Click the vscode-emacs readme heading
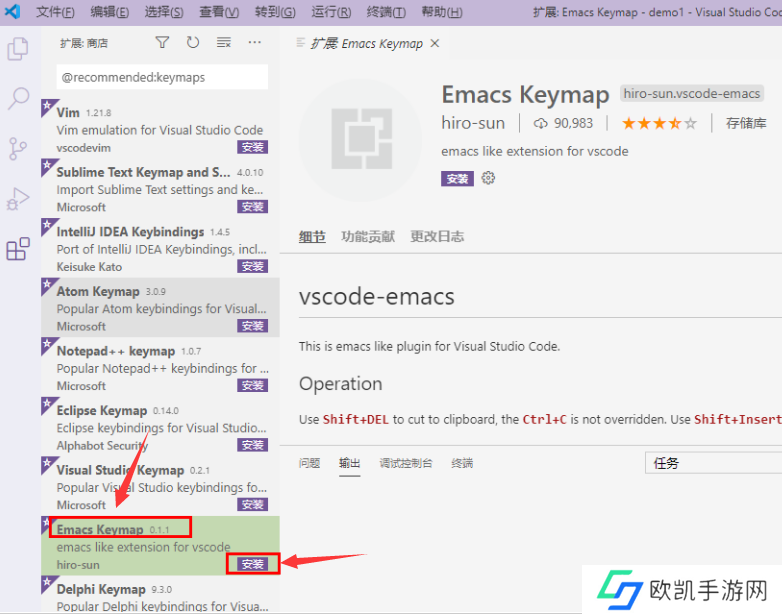 pos(377,297)
